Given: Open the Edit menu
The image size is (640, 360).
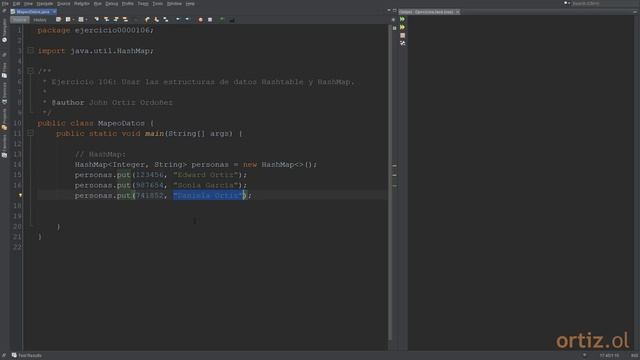Looking at the screenshot, I should pos(16,3).
